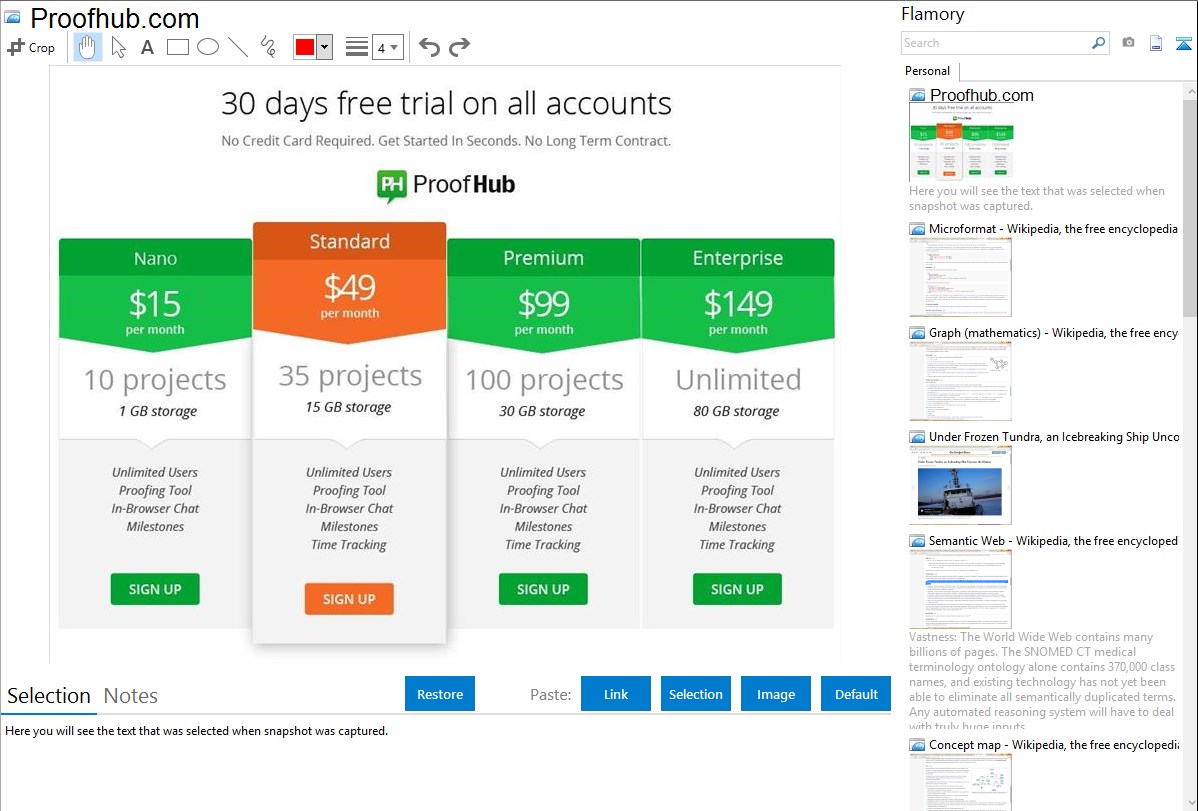Open the line width 4 dropdown

point(388,47)
